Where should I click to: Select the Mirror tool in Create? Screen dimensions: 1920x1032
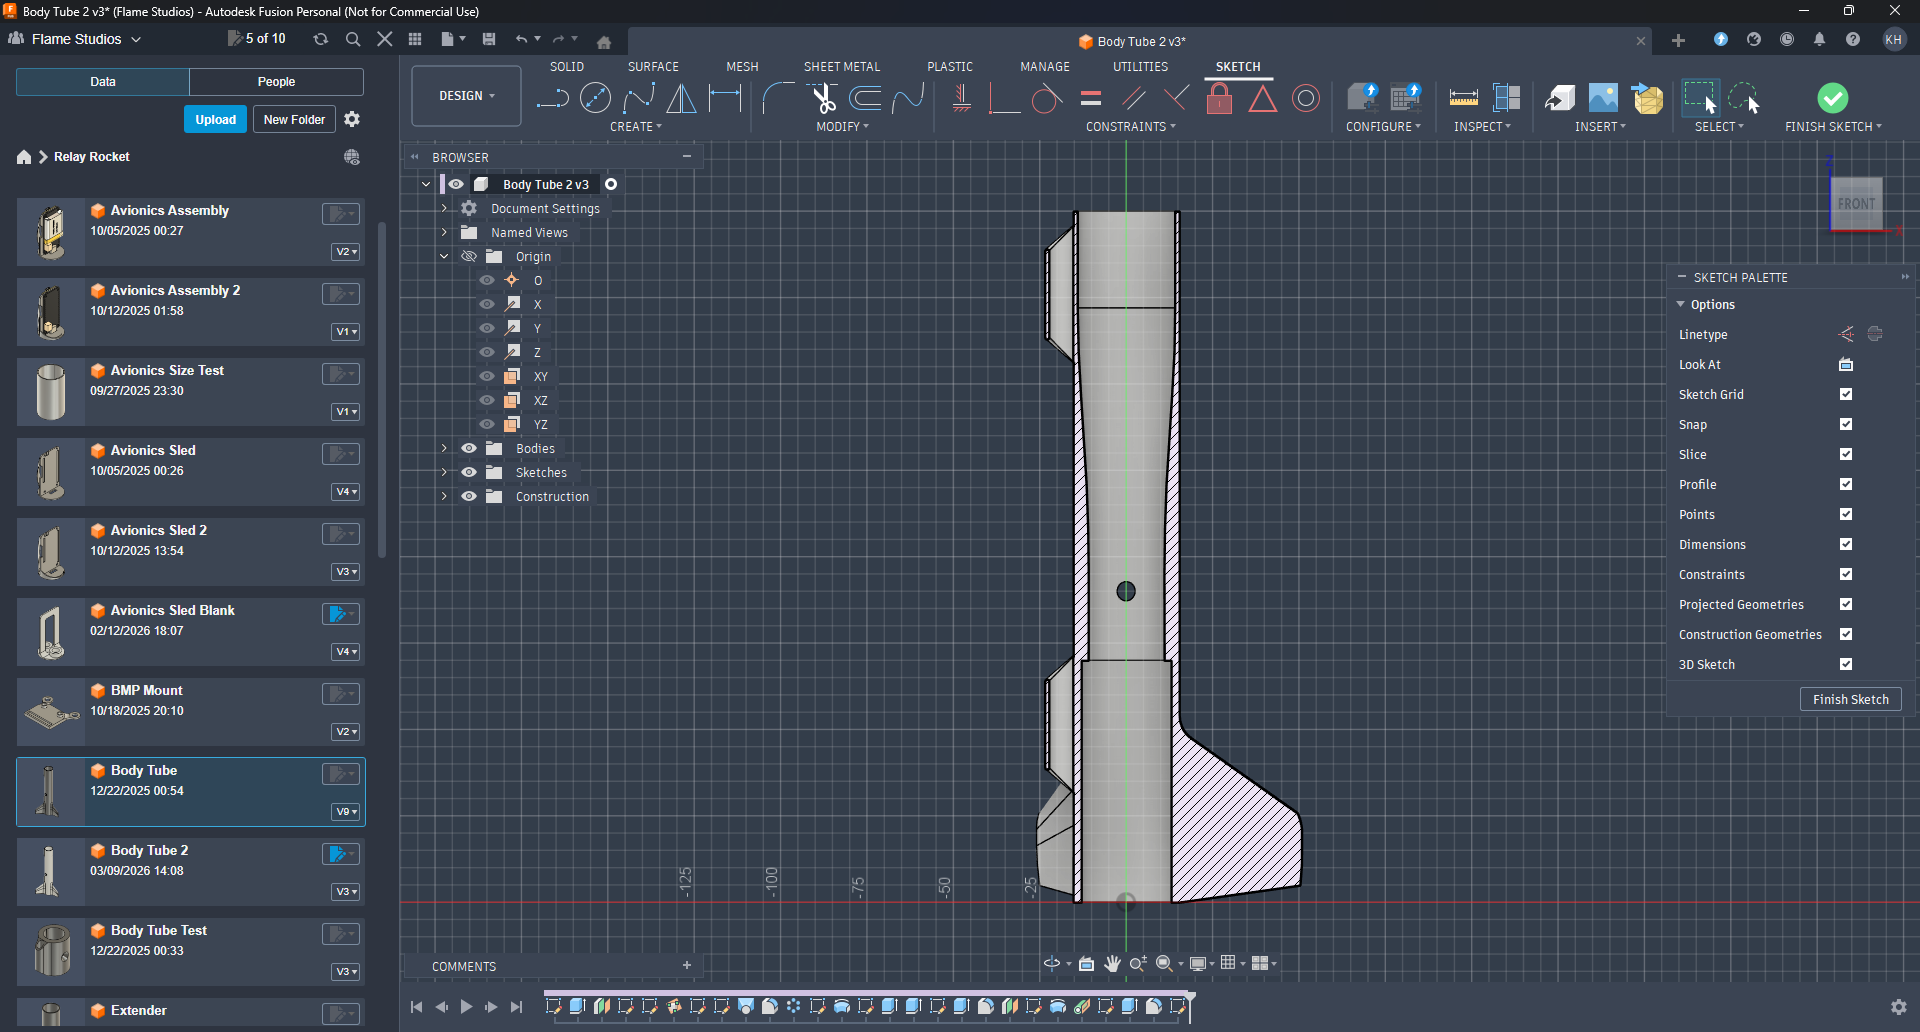[x=682, y=98]
